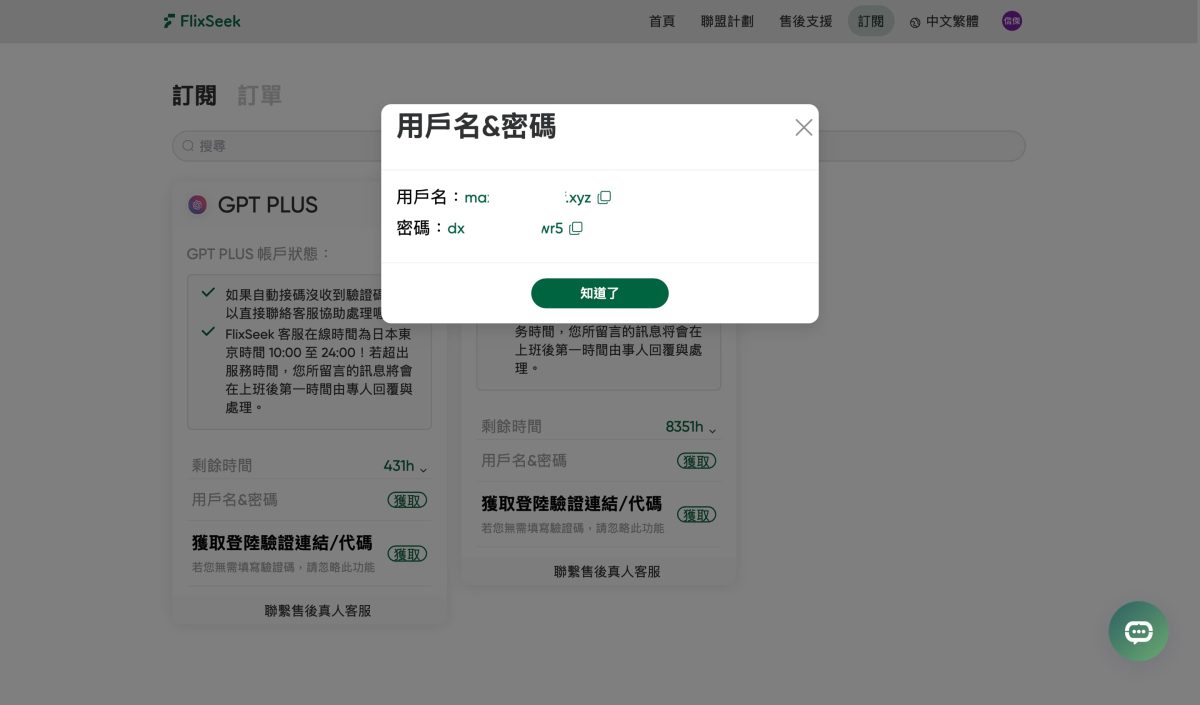Image resolution: width=1200 pixels, height=705 pixels.
Task: Click the GPT PLUS 帳戶狀態 label
Action: tap(259, 254)
